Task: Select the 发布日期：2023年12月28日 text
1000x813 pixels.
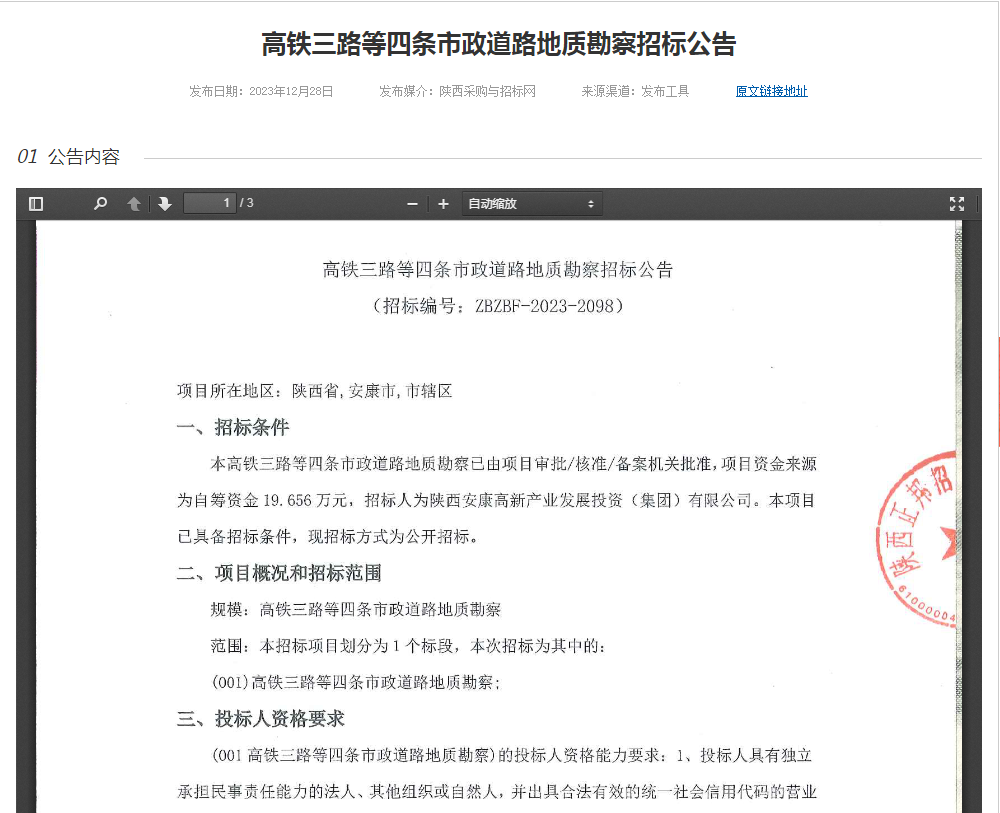Action: pyautogui.click(x=261, y=91)
